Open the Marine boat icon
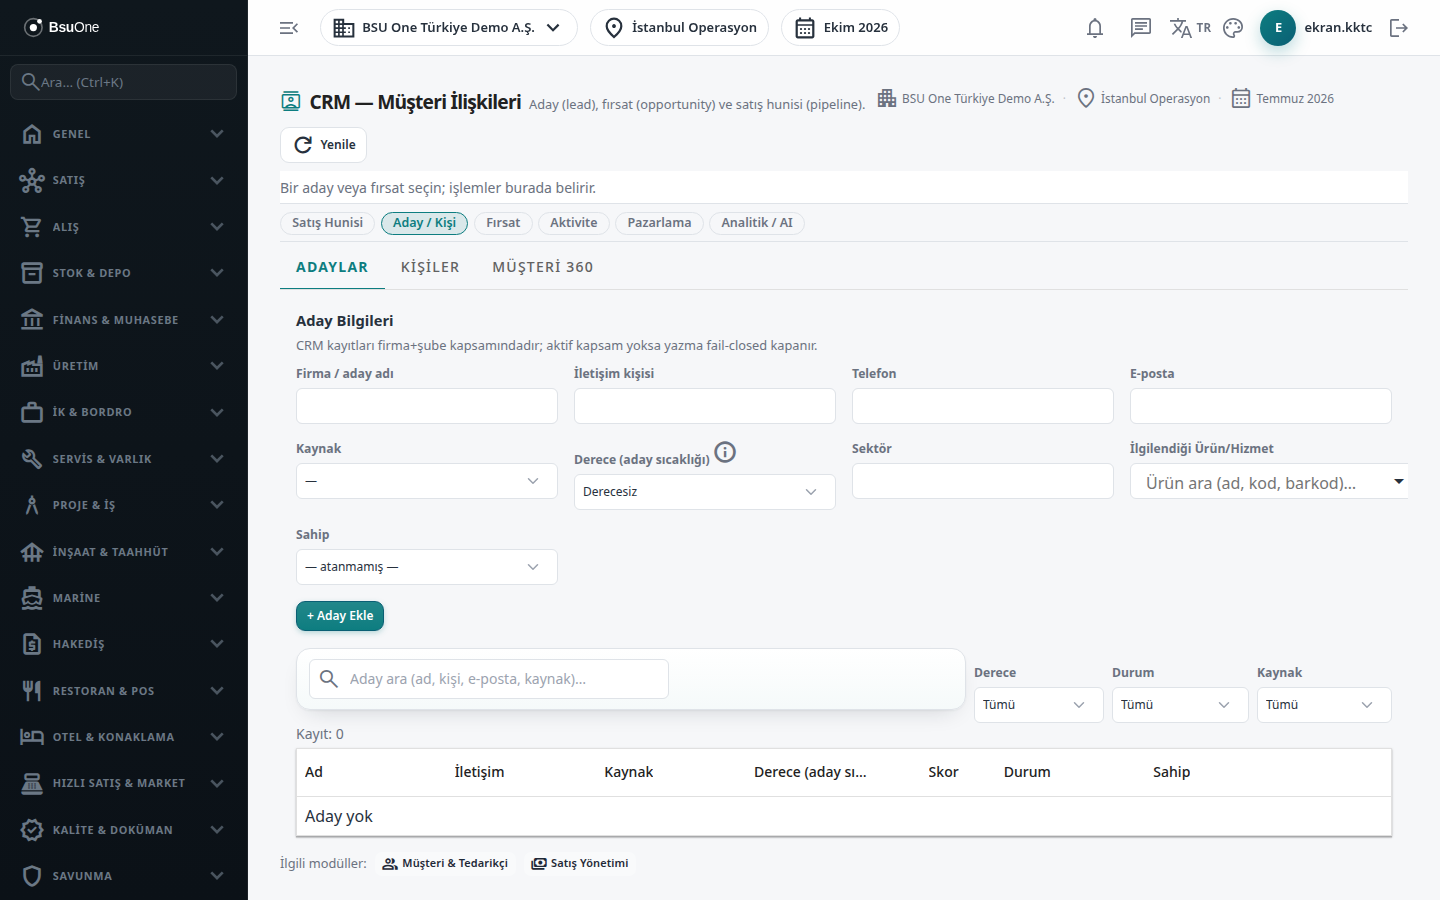This screenshot has height=900, width=1440. pyautogui.click(x=32, y=598)
